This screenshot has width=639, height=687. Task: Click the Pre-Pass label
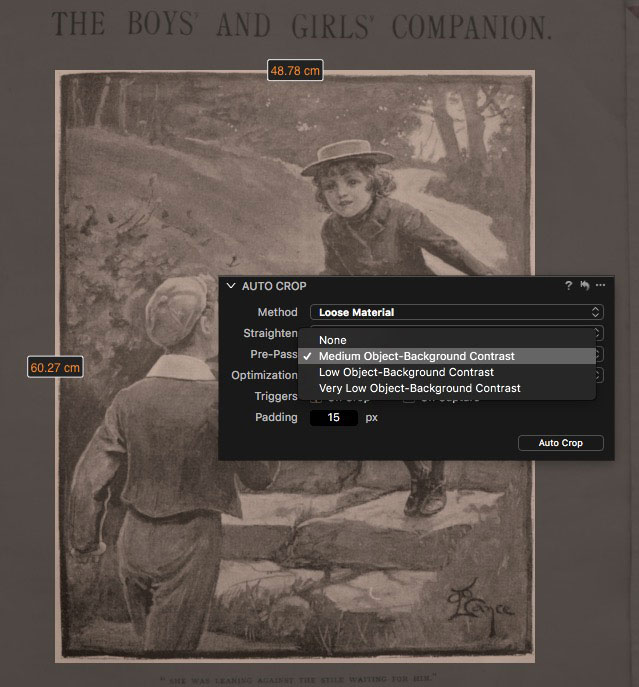[273, 354]
